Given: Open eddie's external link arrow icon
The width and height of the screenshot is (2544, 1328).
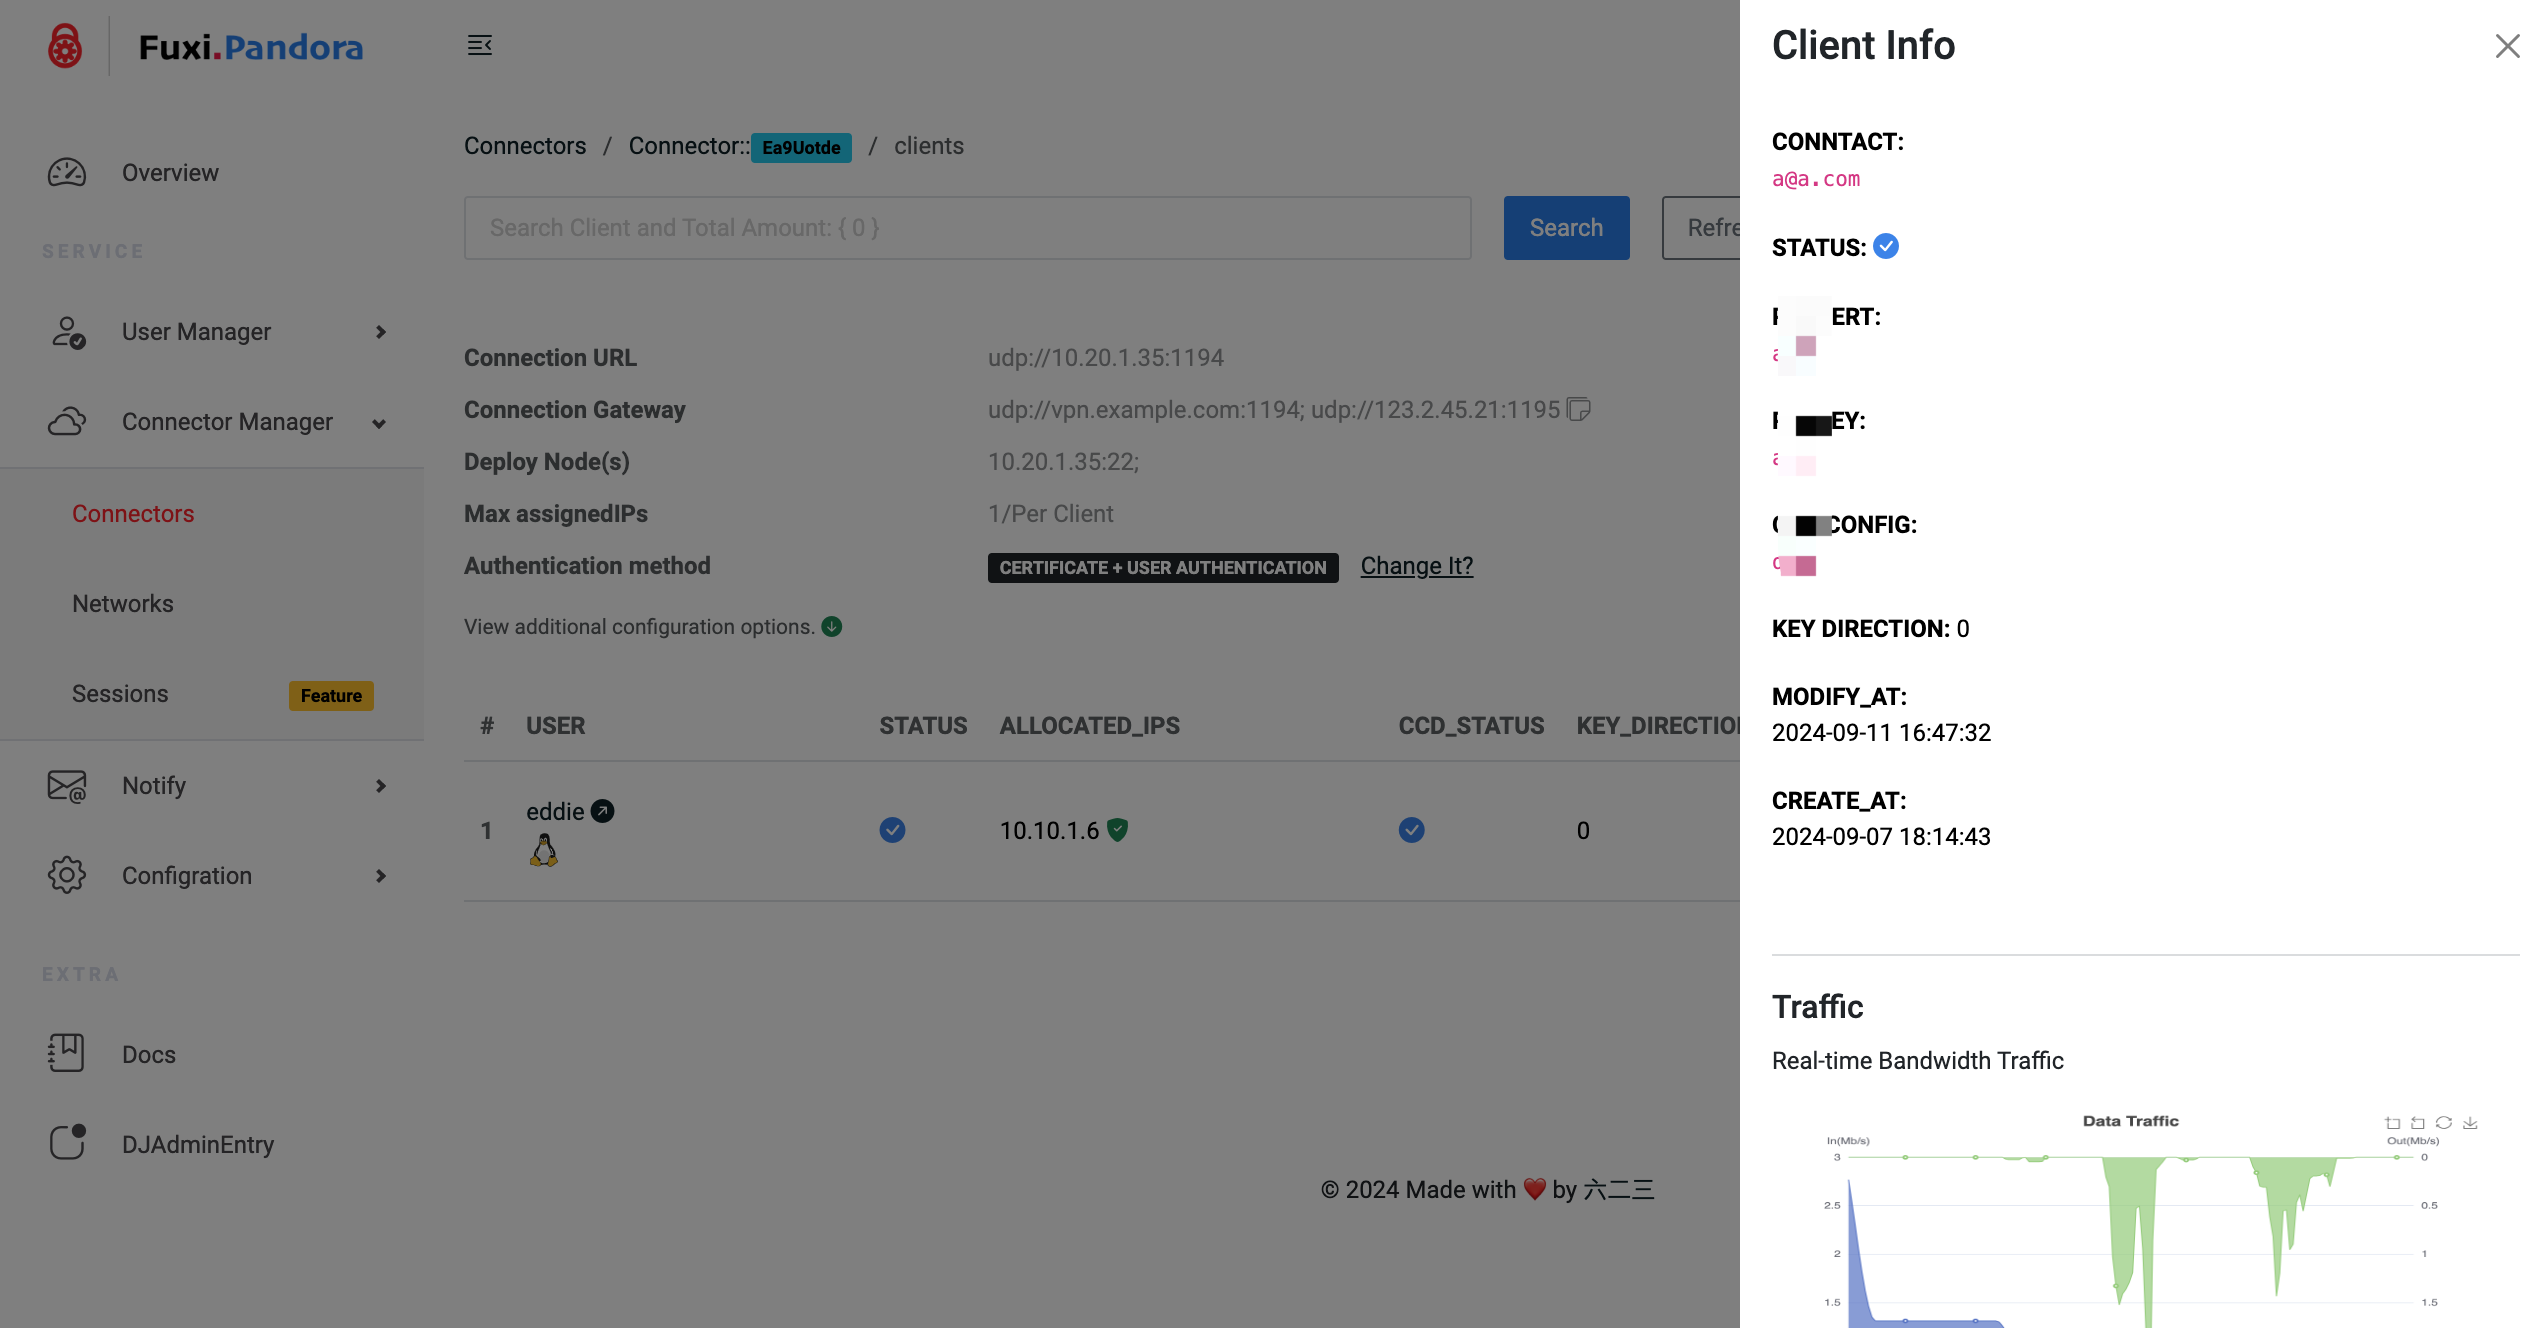Looking at the screenshot, I should [x=602, y=811].
